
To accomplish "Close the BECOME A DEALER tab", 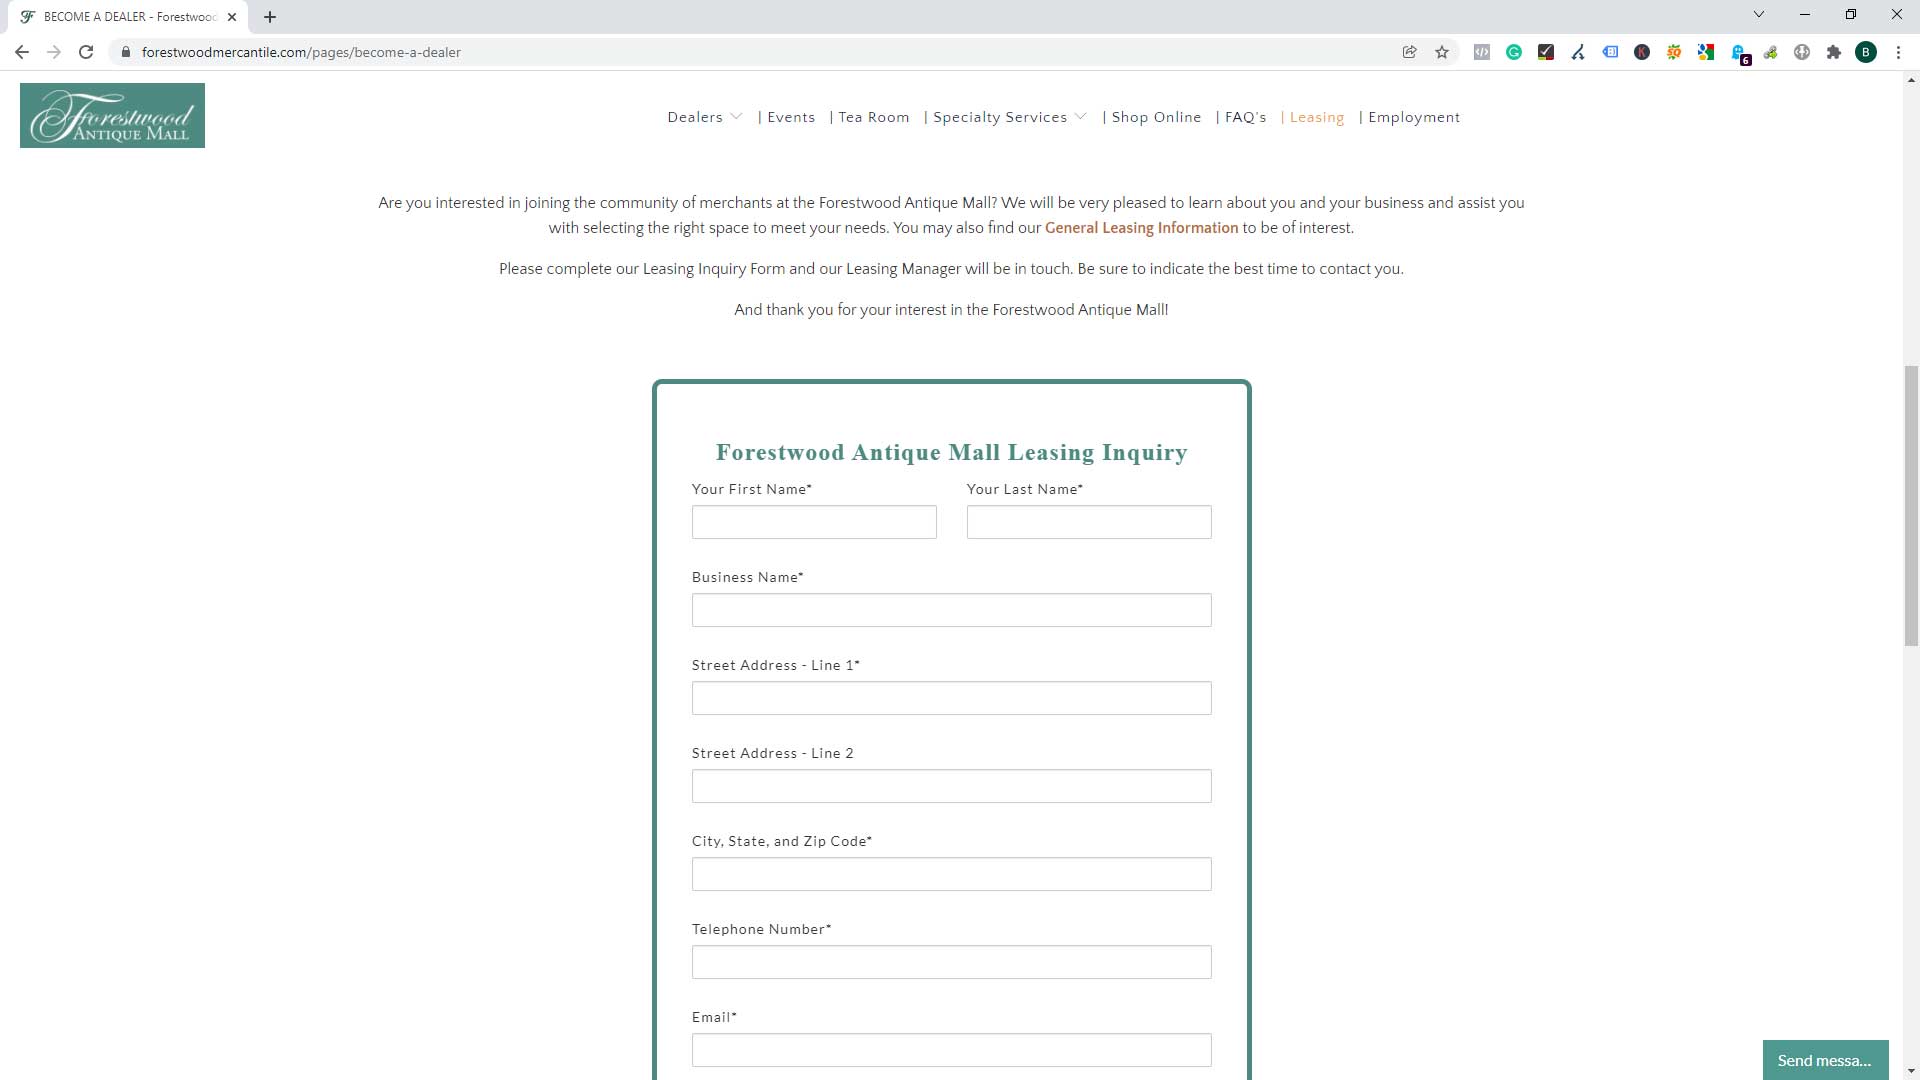I will tap(232, 17).
